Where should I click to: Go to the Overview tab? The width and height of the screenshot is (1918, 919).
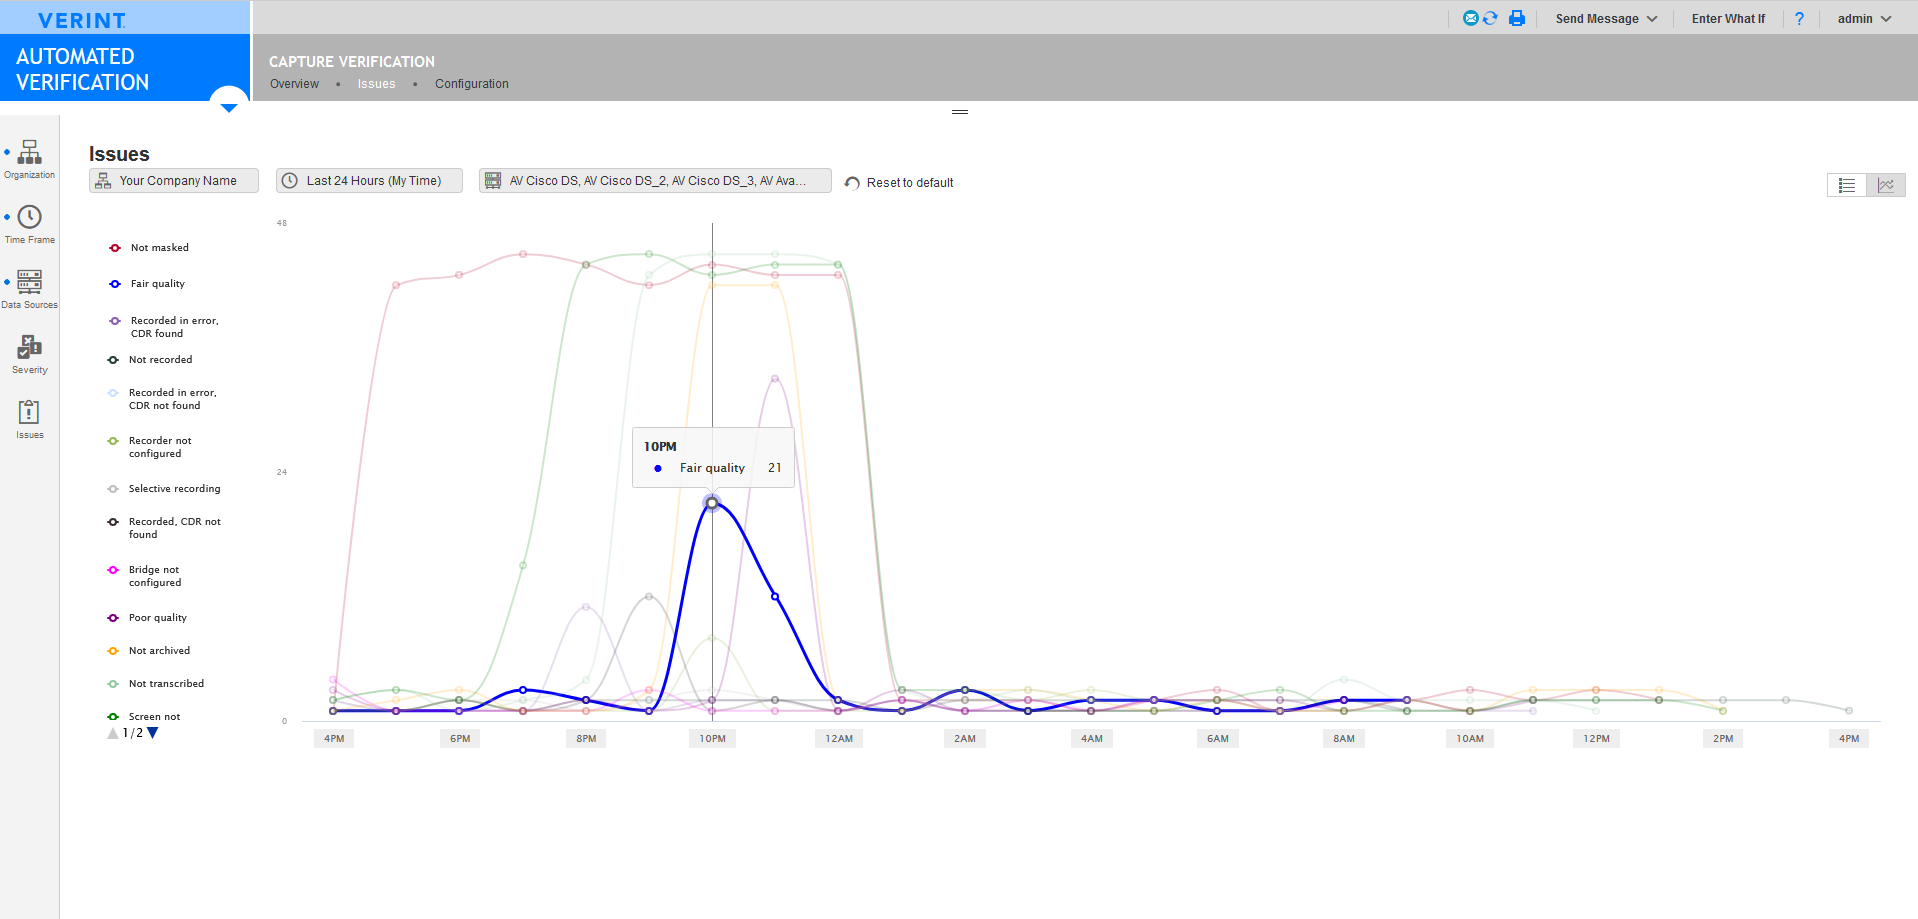coord(294,84)
